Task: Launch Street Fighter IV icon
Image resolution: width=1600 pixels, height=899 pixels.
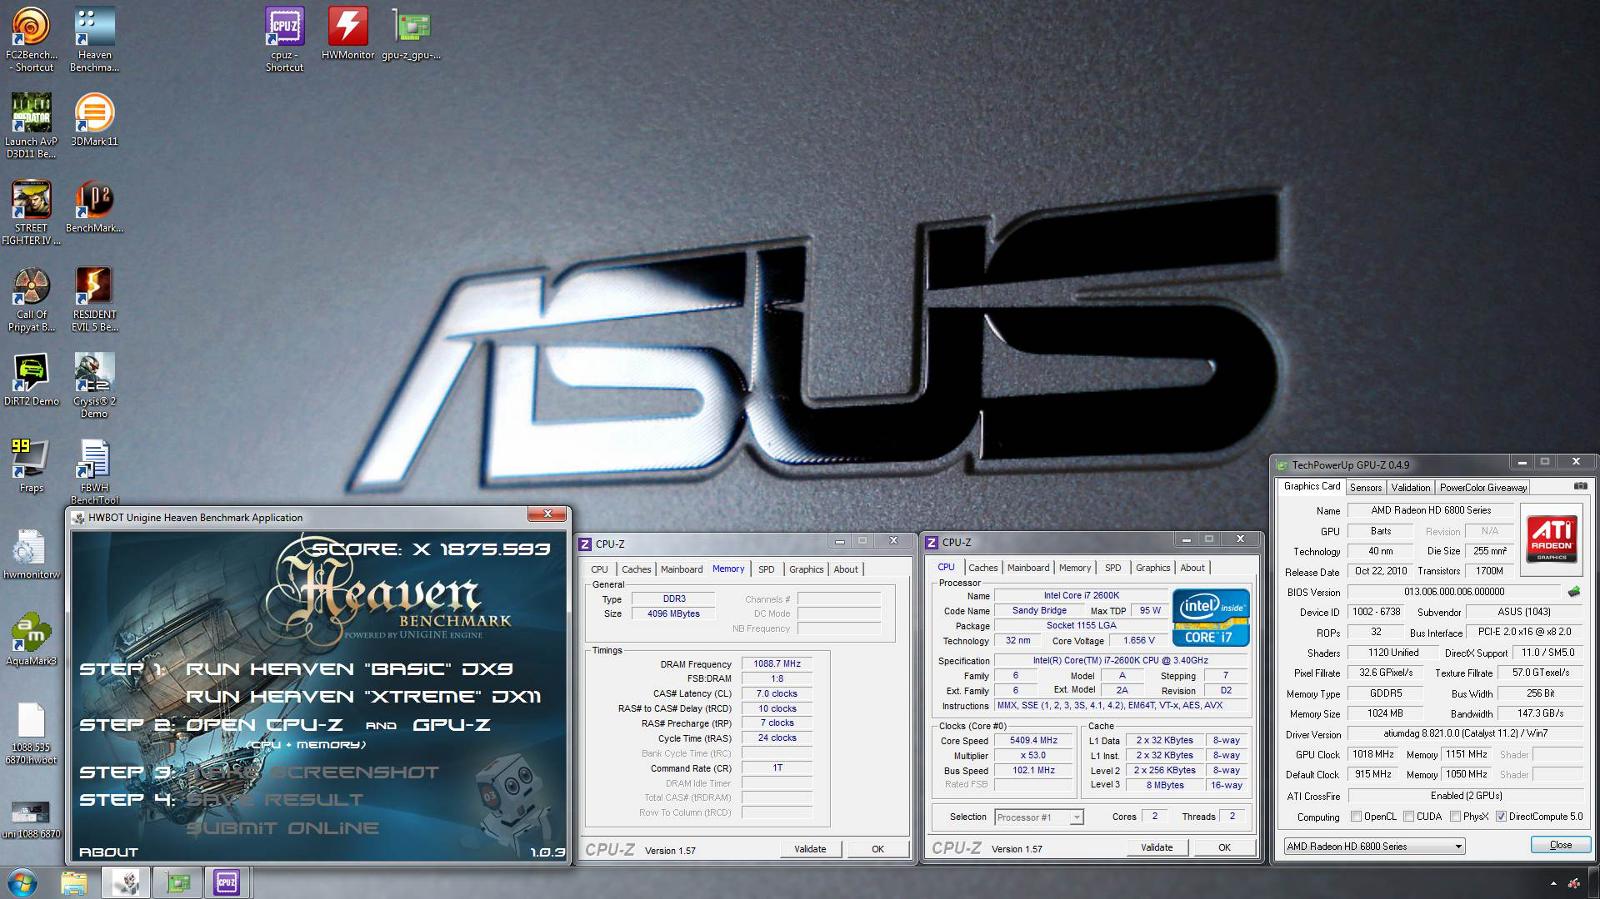Action: coord(31,213)
